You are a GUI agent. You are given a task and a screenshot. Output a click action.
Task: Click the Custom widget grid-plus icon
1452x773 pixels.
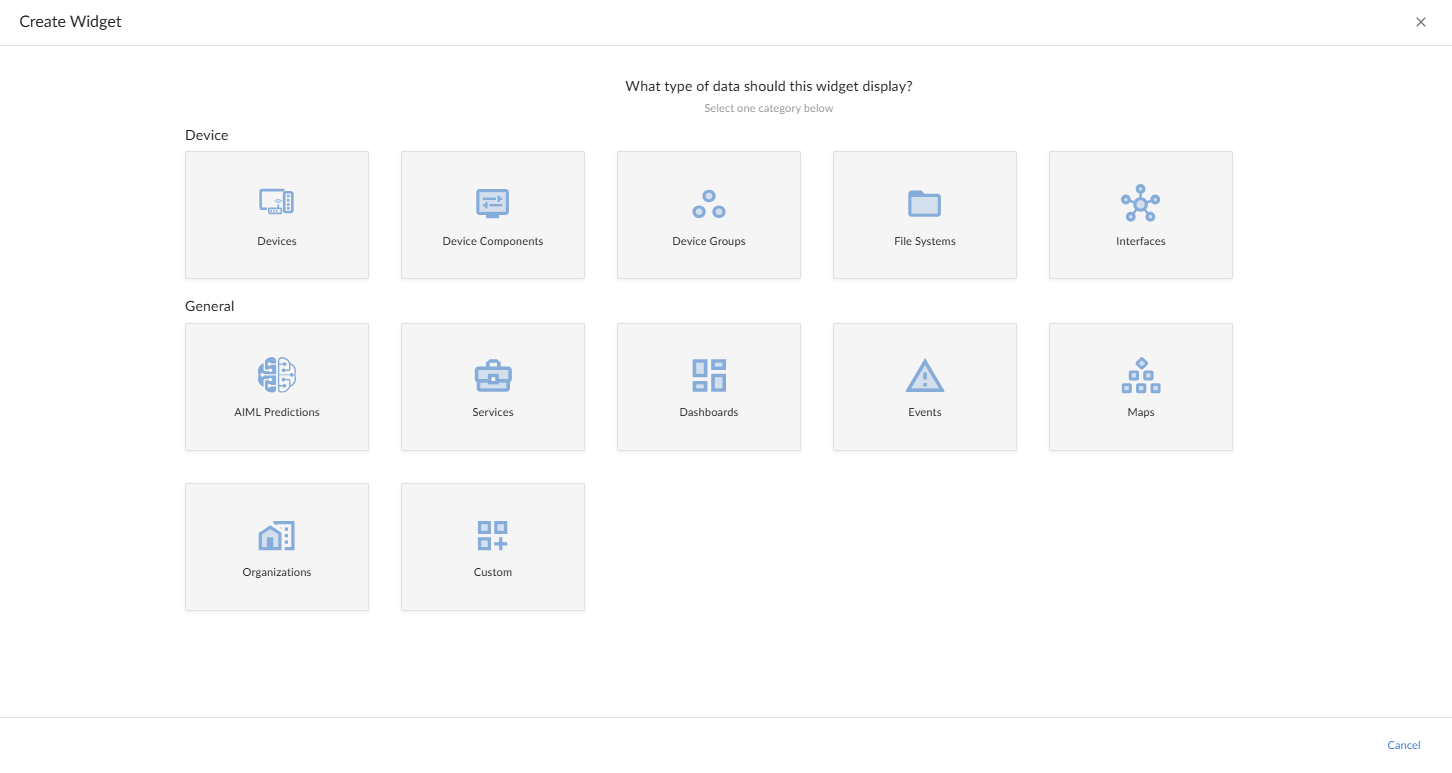[x=492, y=535]
